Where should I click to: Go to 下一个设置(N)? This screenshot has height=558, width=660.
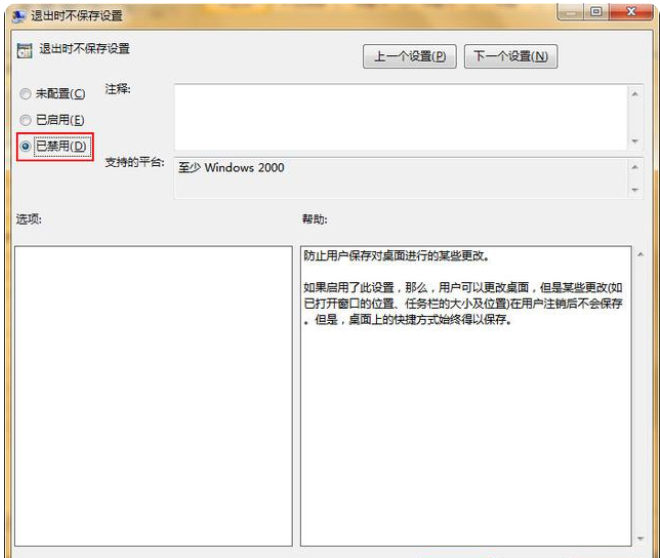pyautogui.click(x=510, y=56)
